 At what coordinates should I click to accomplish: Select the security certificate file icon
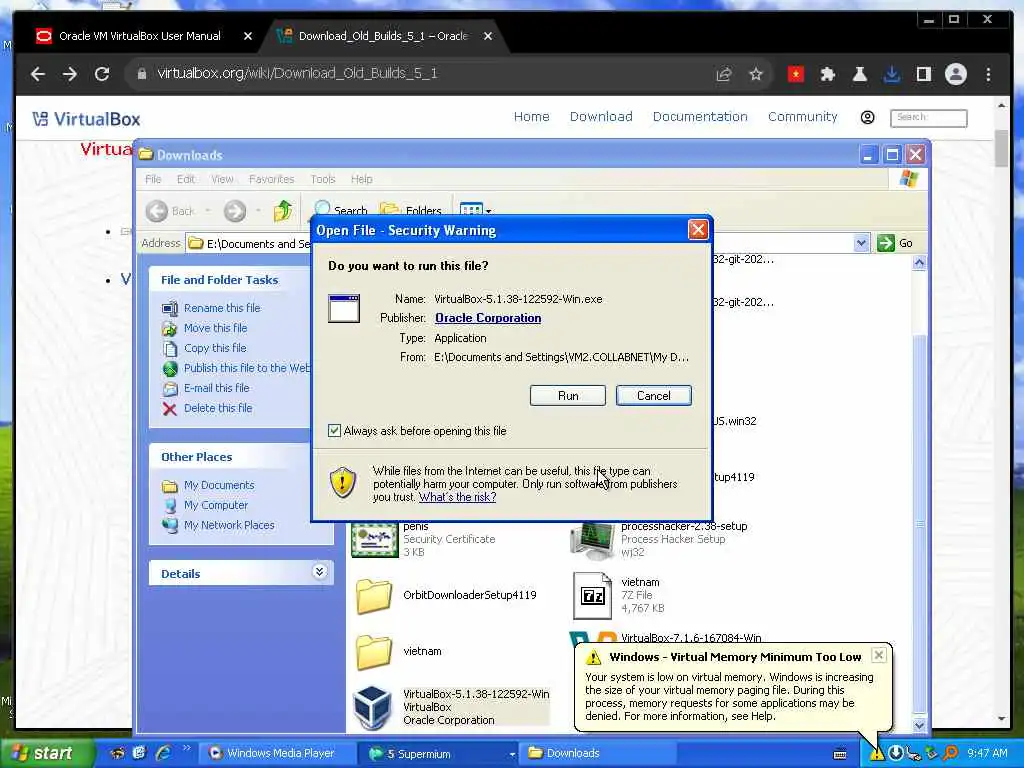point(374,539)
